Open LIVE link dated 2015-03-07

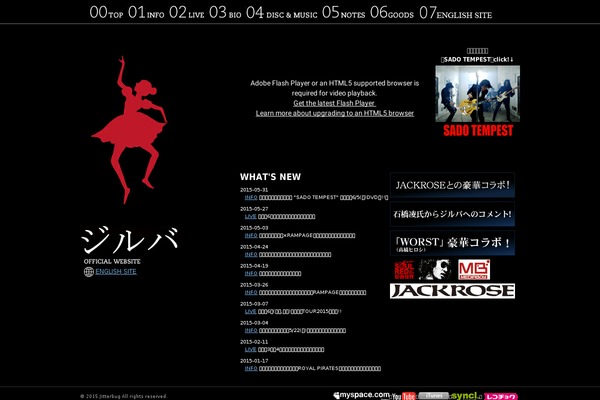[251, 311]
